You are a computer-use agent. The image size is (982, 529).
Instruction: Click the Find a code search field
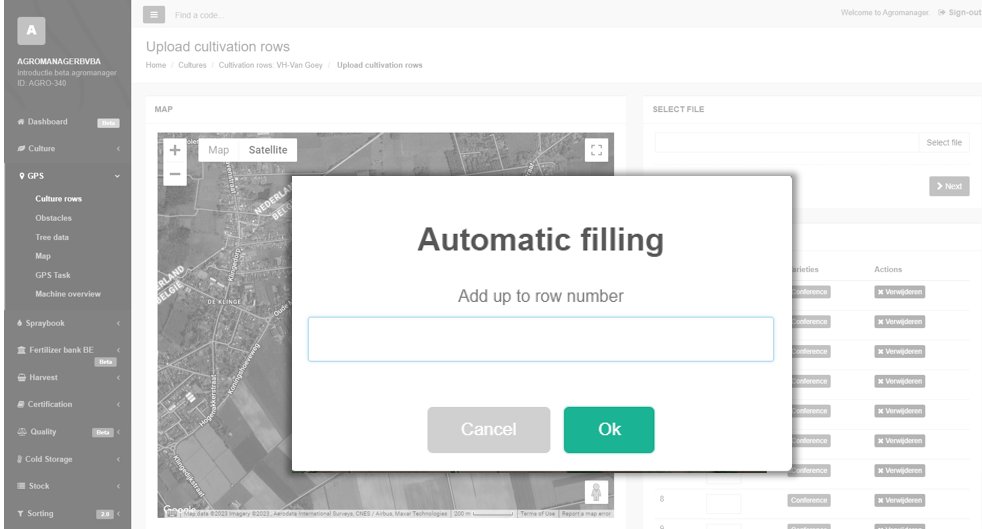click(199, 15)
